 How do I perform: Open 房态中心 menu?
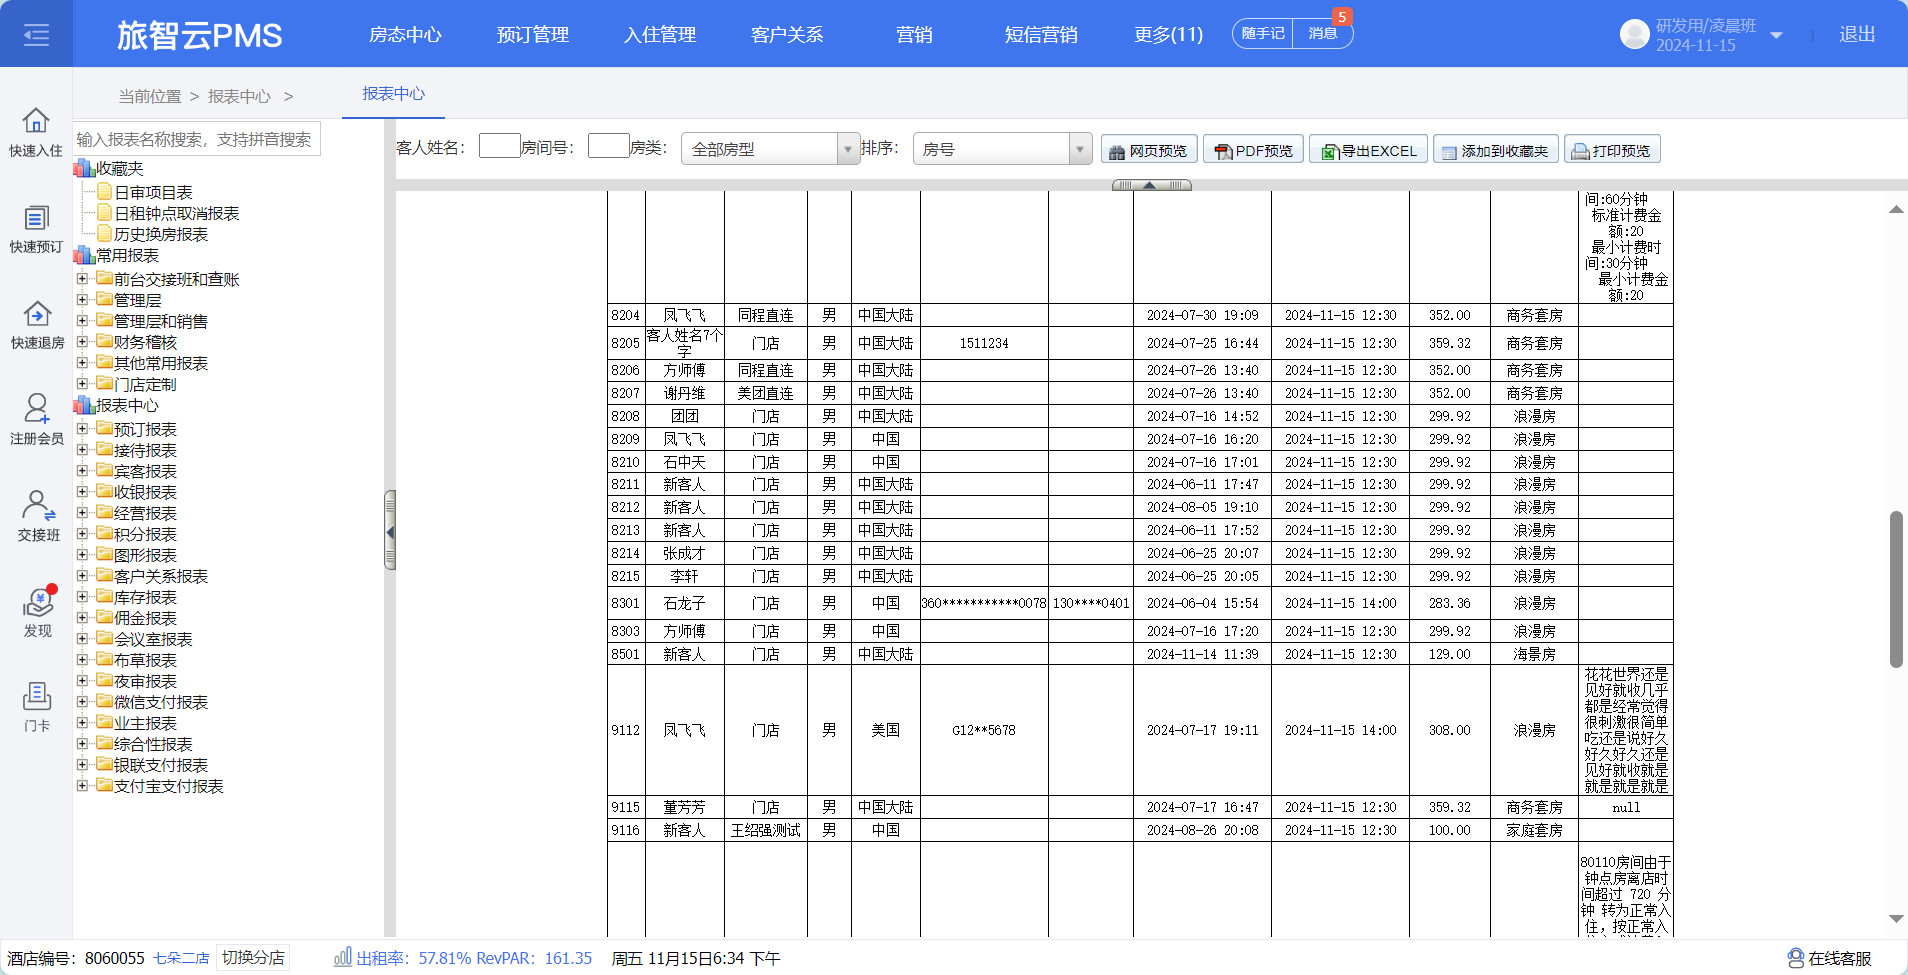405,34
